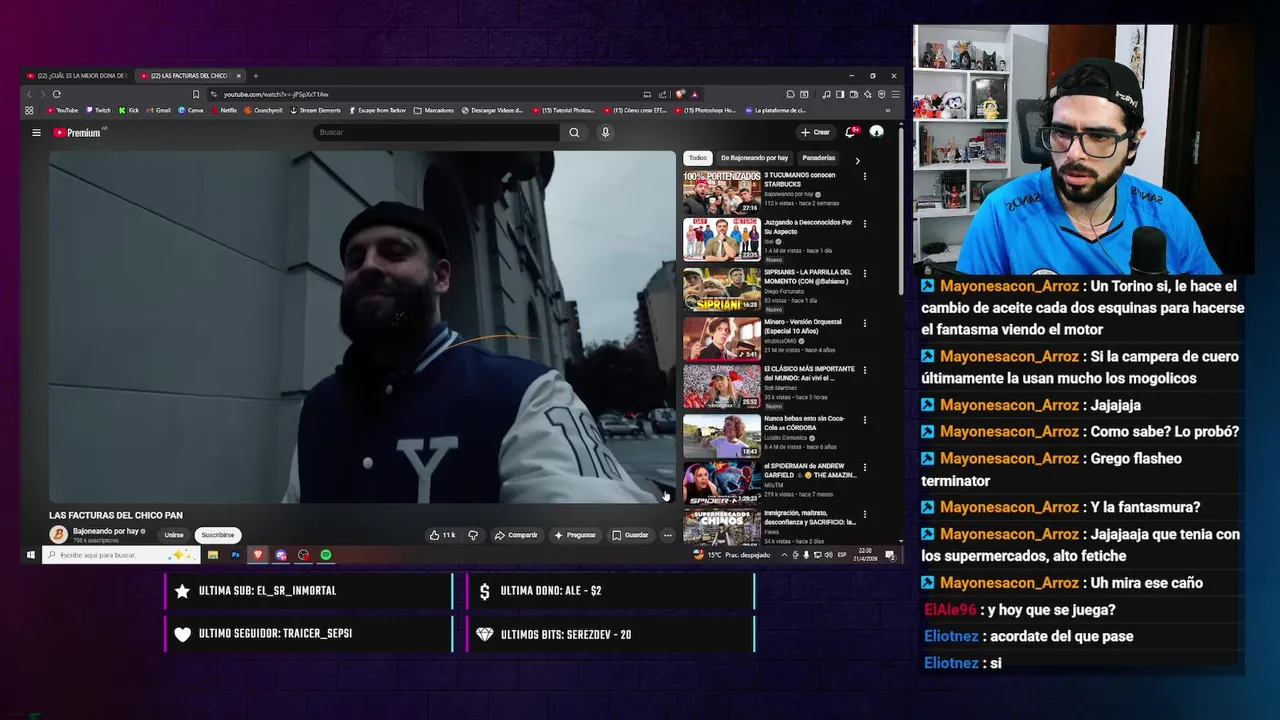
Task: Open Windows notification center icon
Action: [x=890, y=555]
